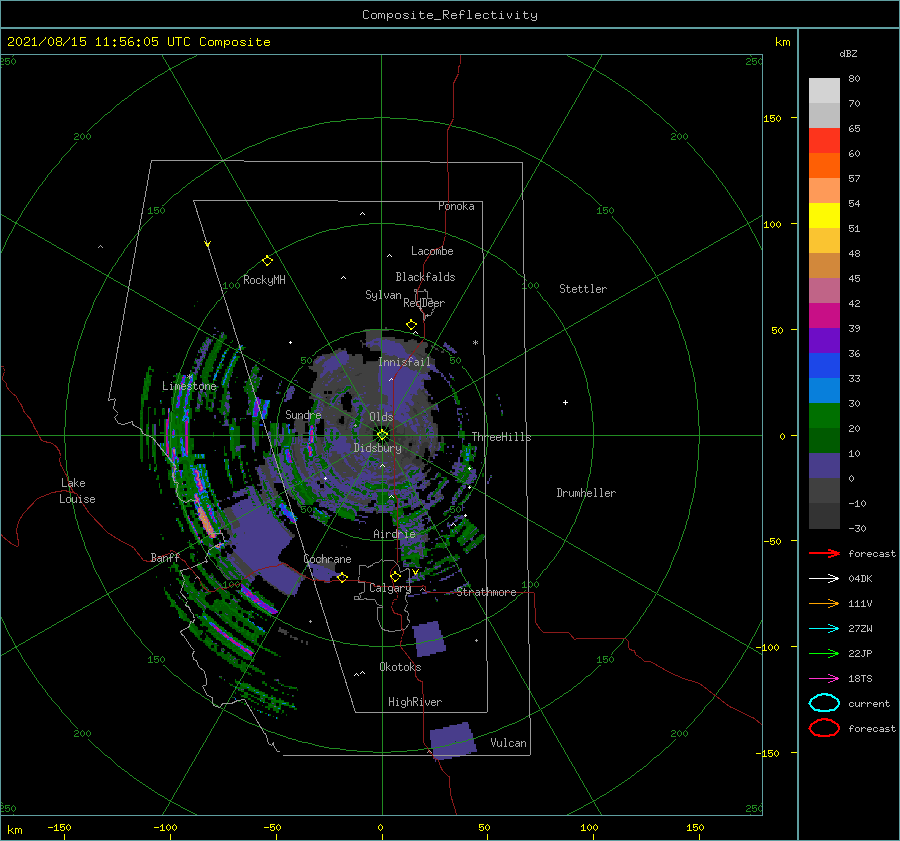Click the Blackfalds town label
Image resolution: width=900 pixels, height=841 pixels.
(425, 277)
